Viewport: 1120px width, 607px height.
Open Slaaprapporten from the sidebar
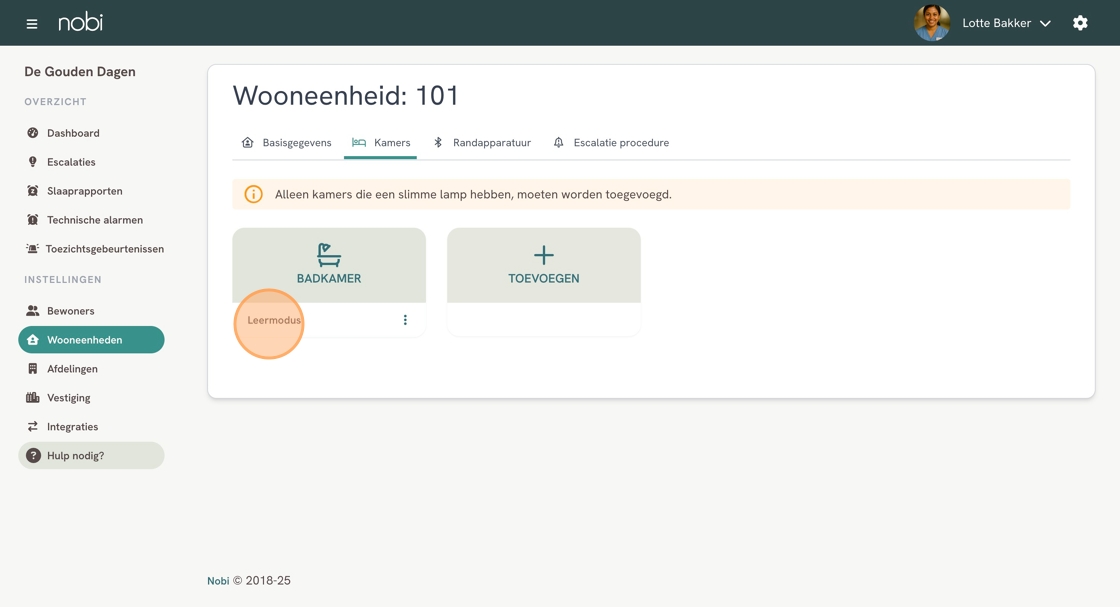click(x=84, y=191)
